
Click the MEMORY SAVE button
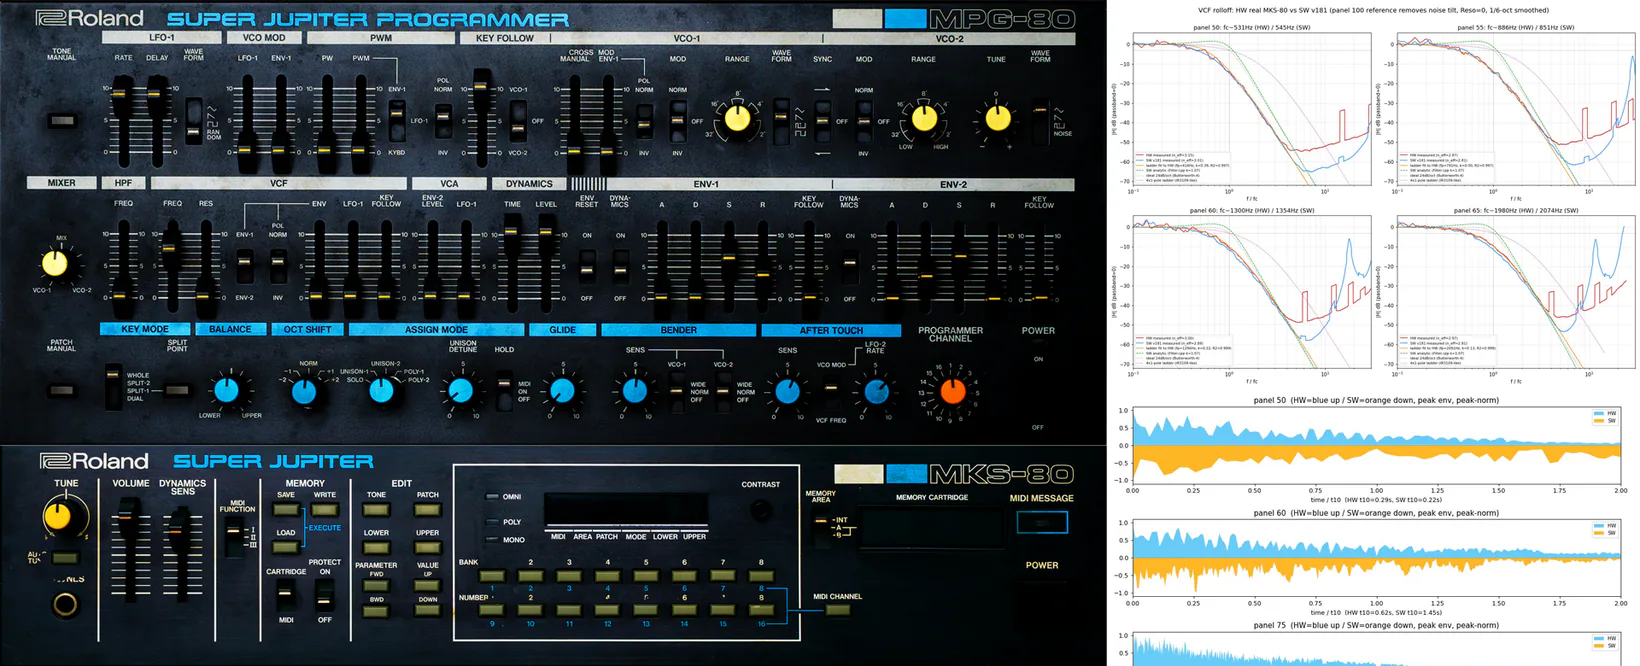285,510
